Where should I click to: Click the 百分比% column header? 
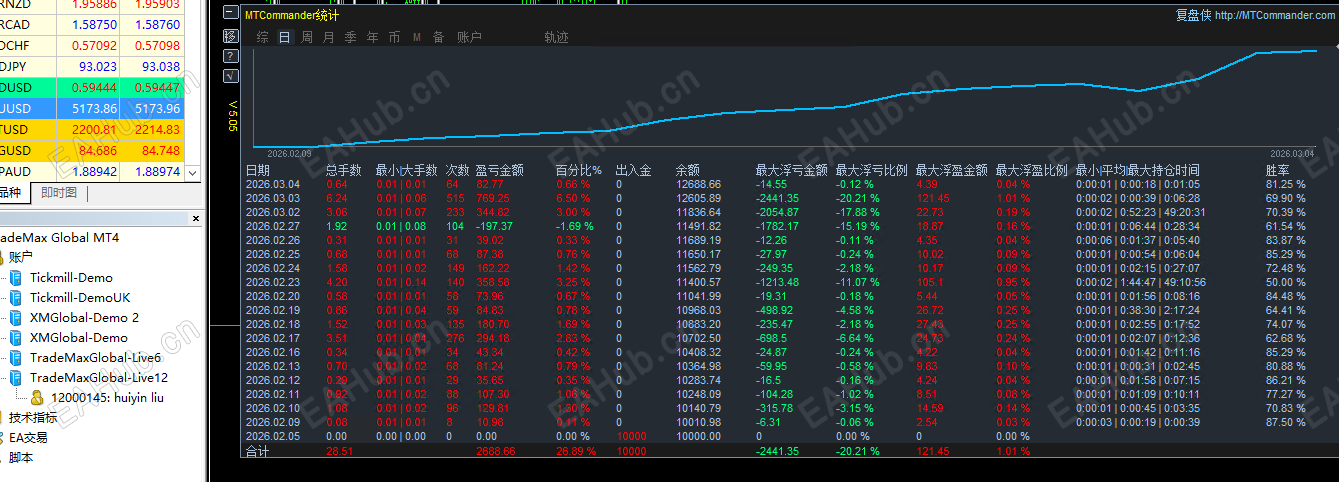(579, 171)
